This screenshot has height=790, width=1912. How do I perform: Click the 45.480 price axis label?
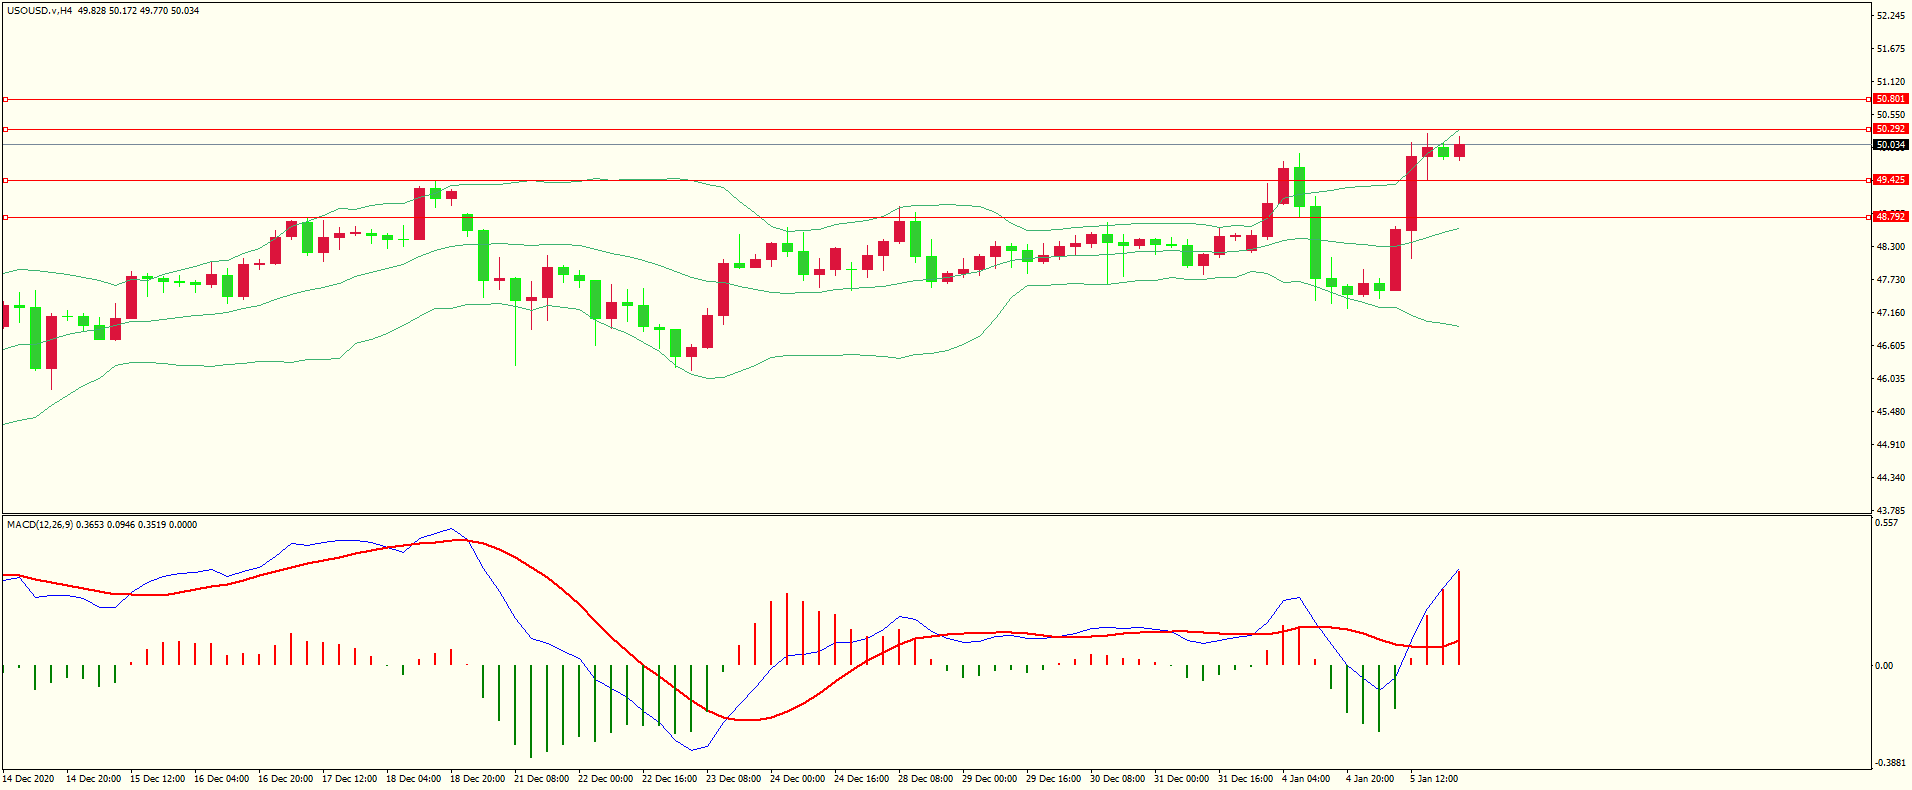coord(1890,412)
